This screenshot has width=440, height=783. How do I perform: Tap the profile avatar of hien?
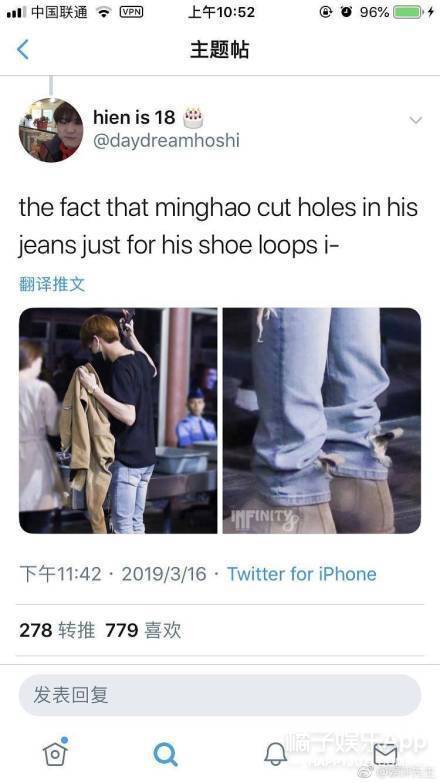coord(51,130)
